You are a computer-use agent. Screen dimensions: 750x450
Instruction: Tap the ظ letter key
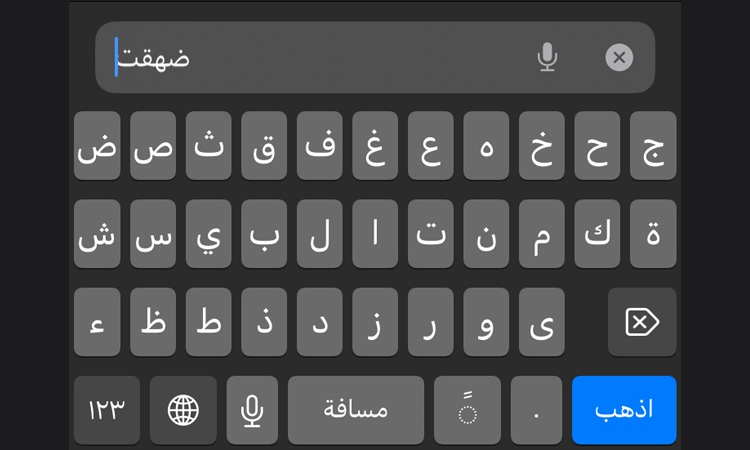(153, 322)
